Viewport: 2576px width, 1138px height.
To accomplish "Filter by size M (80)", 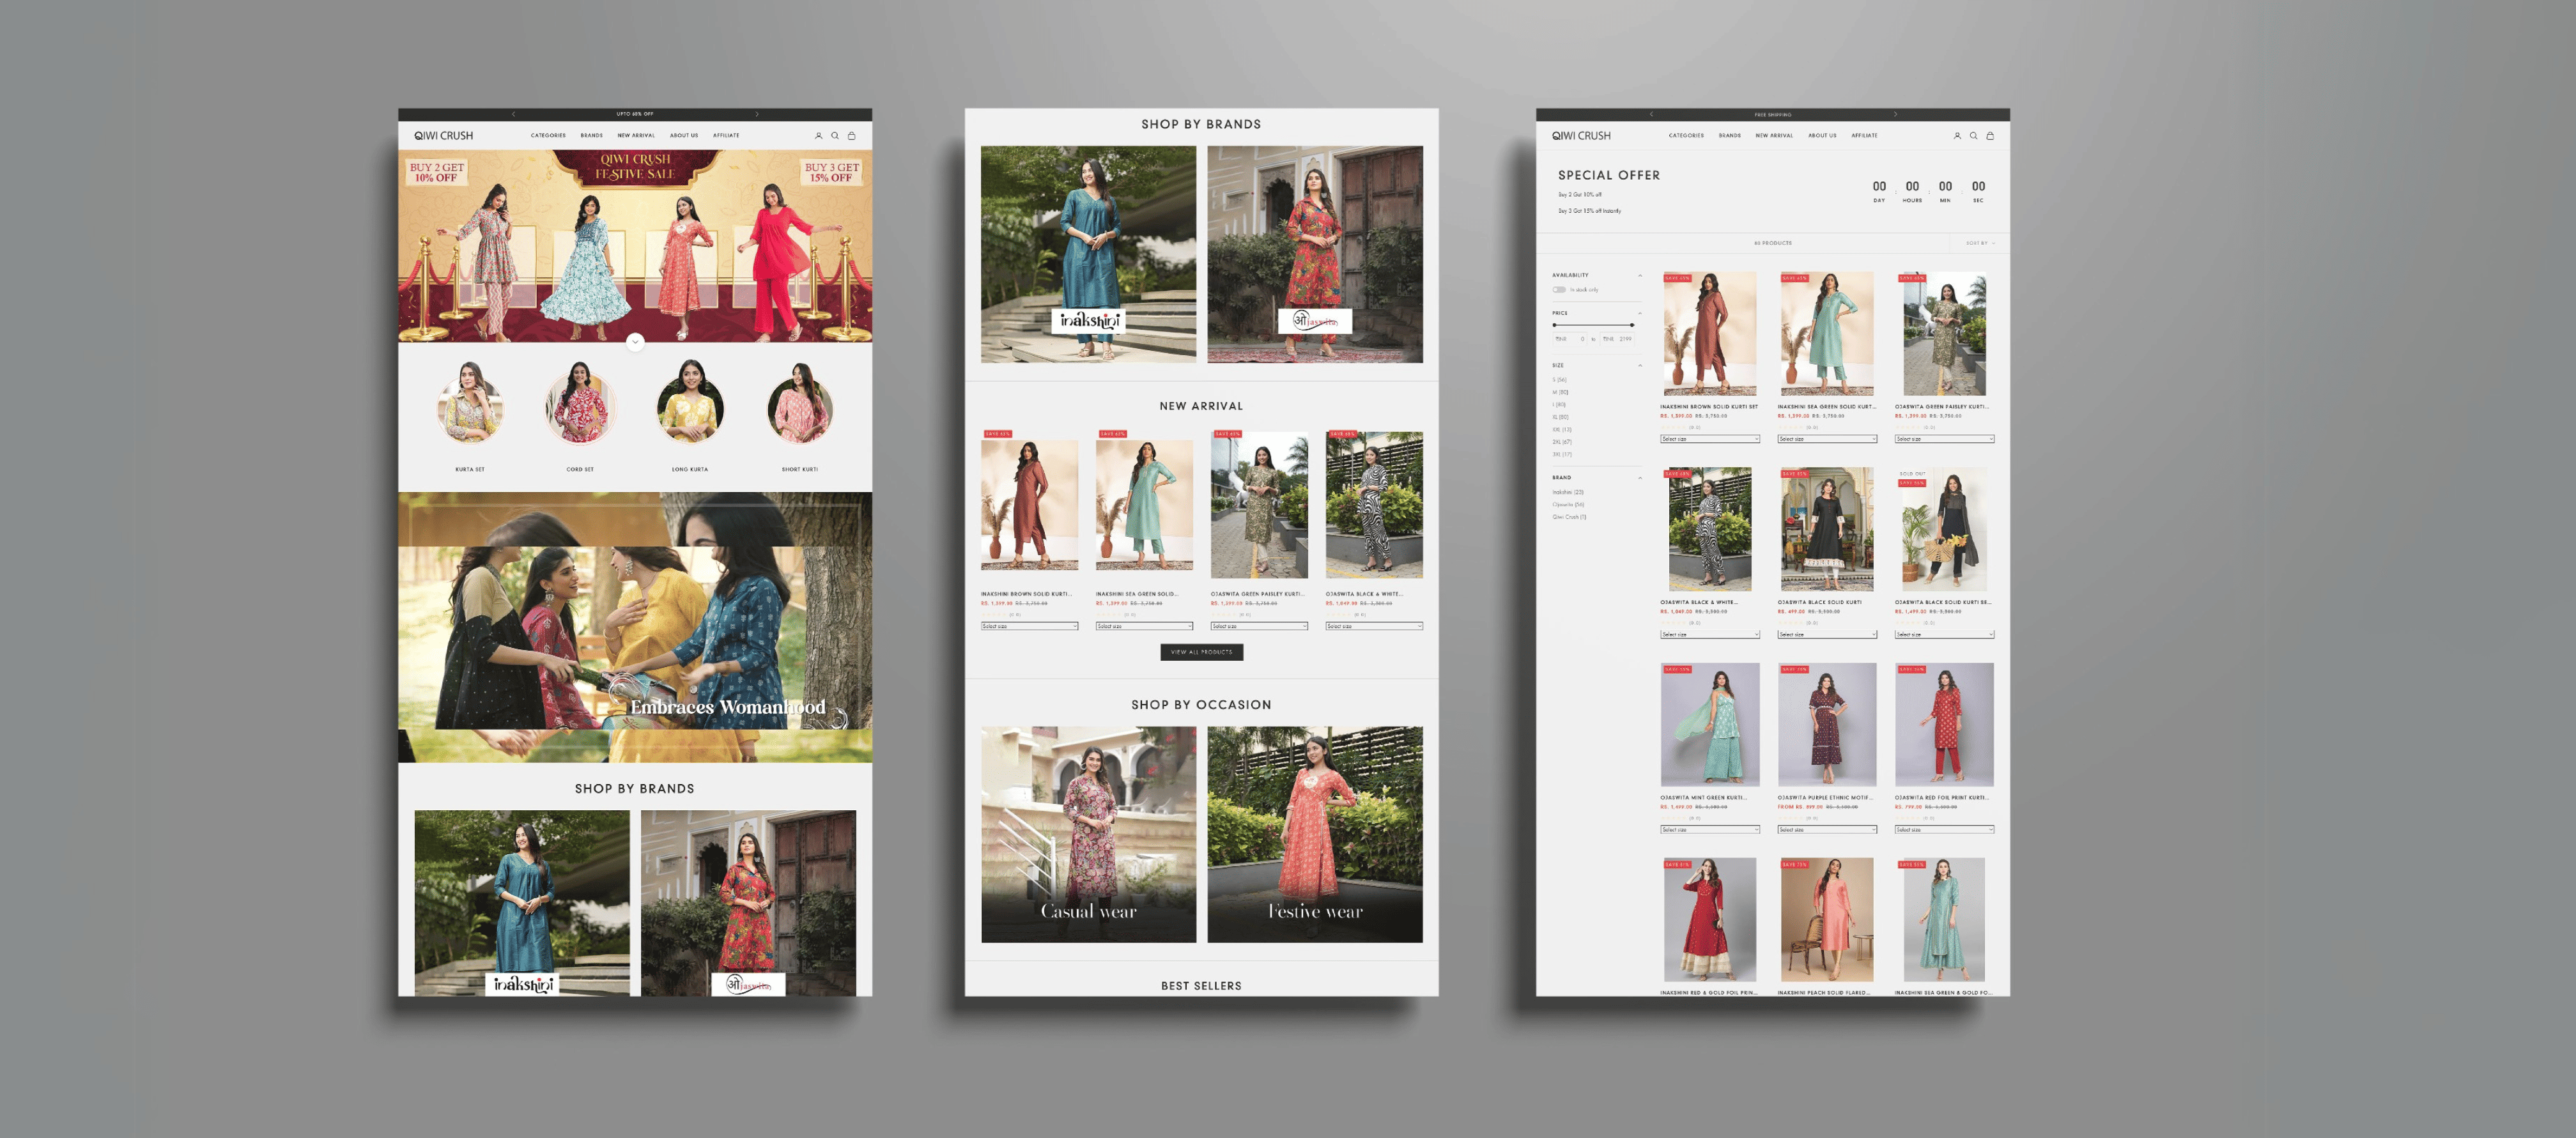I will click(x=1560, y=392).
